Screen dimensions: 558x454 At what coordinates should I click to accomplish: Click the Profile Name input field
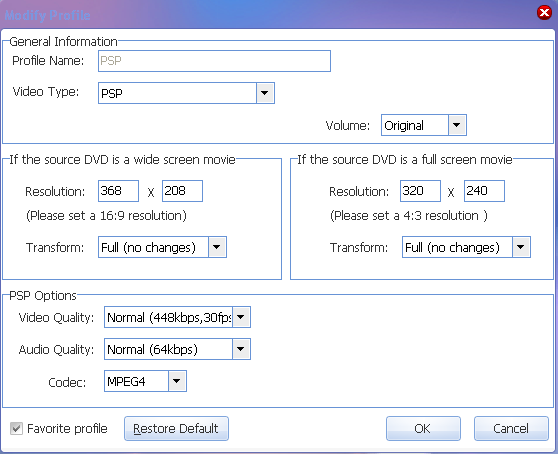pos(214,61)
